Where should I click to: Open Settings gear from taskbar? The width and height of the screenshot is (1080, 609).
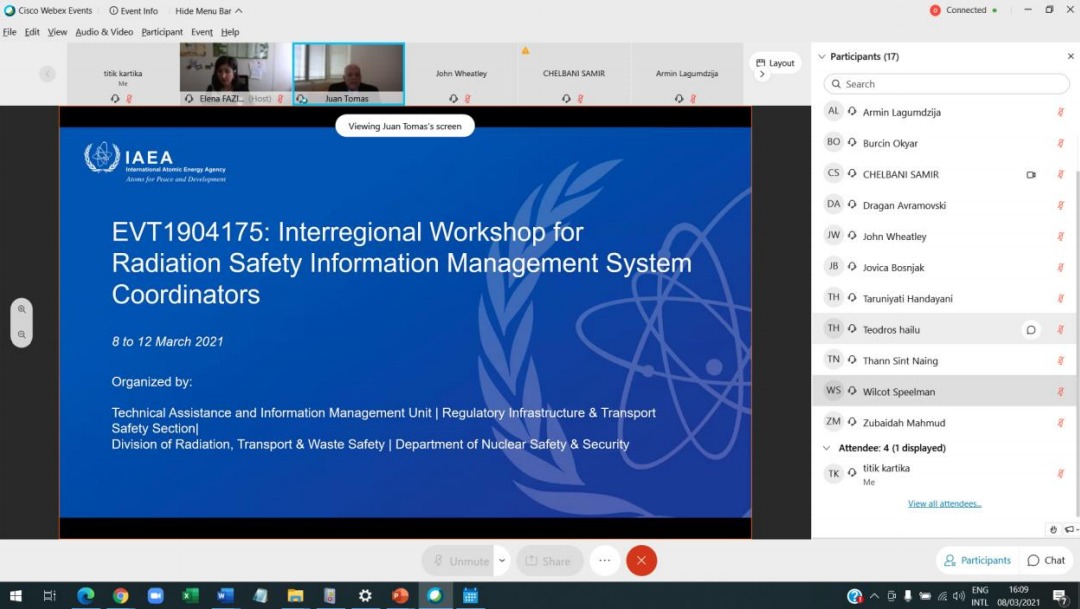tap(365, 596)
